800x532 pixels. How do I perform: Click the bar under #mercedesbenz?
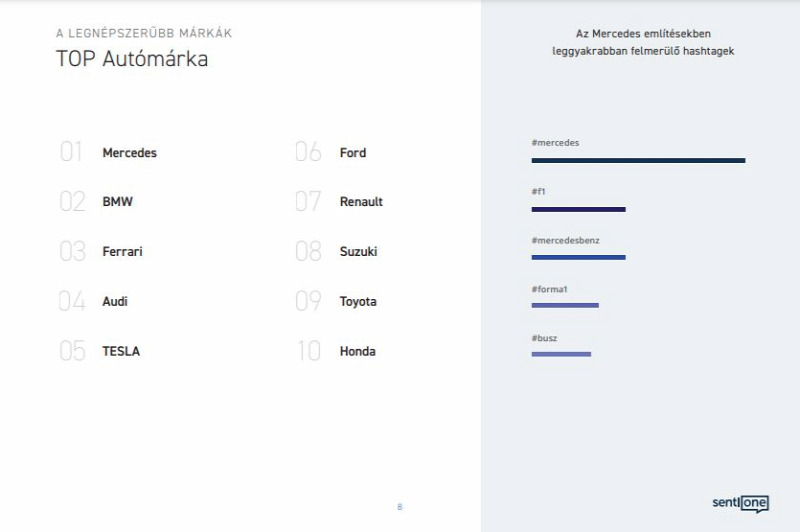[579, 258]
